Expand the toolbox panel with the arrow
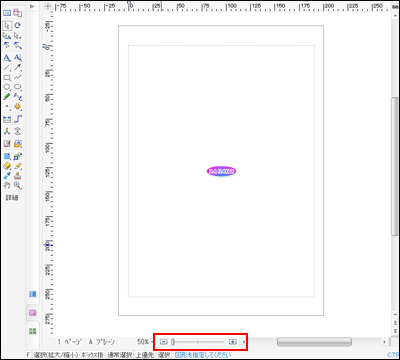The image size is (400, 360). [x=32, y=6]
